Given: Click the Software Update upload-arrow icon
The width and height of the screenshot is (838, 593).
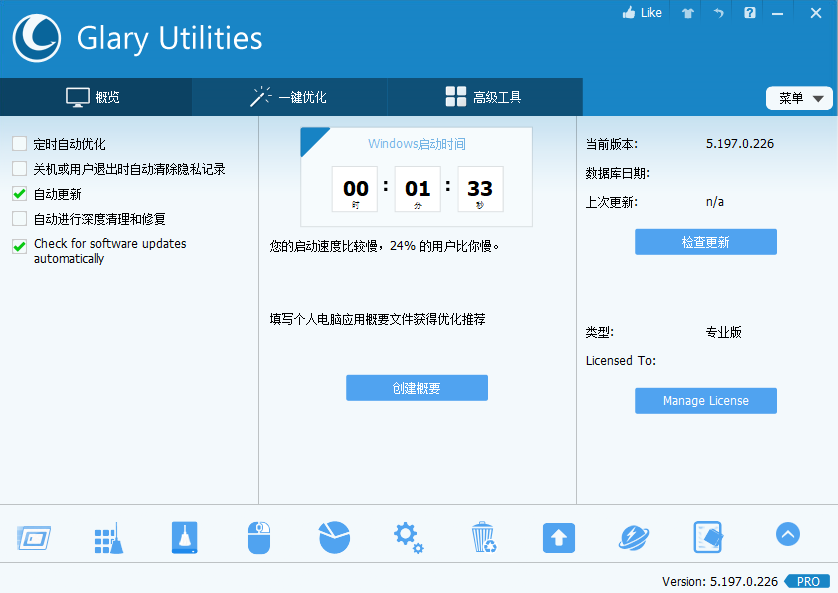Looking at the screenshot, I should [x=559, y=537].
